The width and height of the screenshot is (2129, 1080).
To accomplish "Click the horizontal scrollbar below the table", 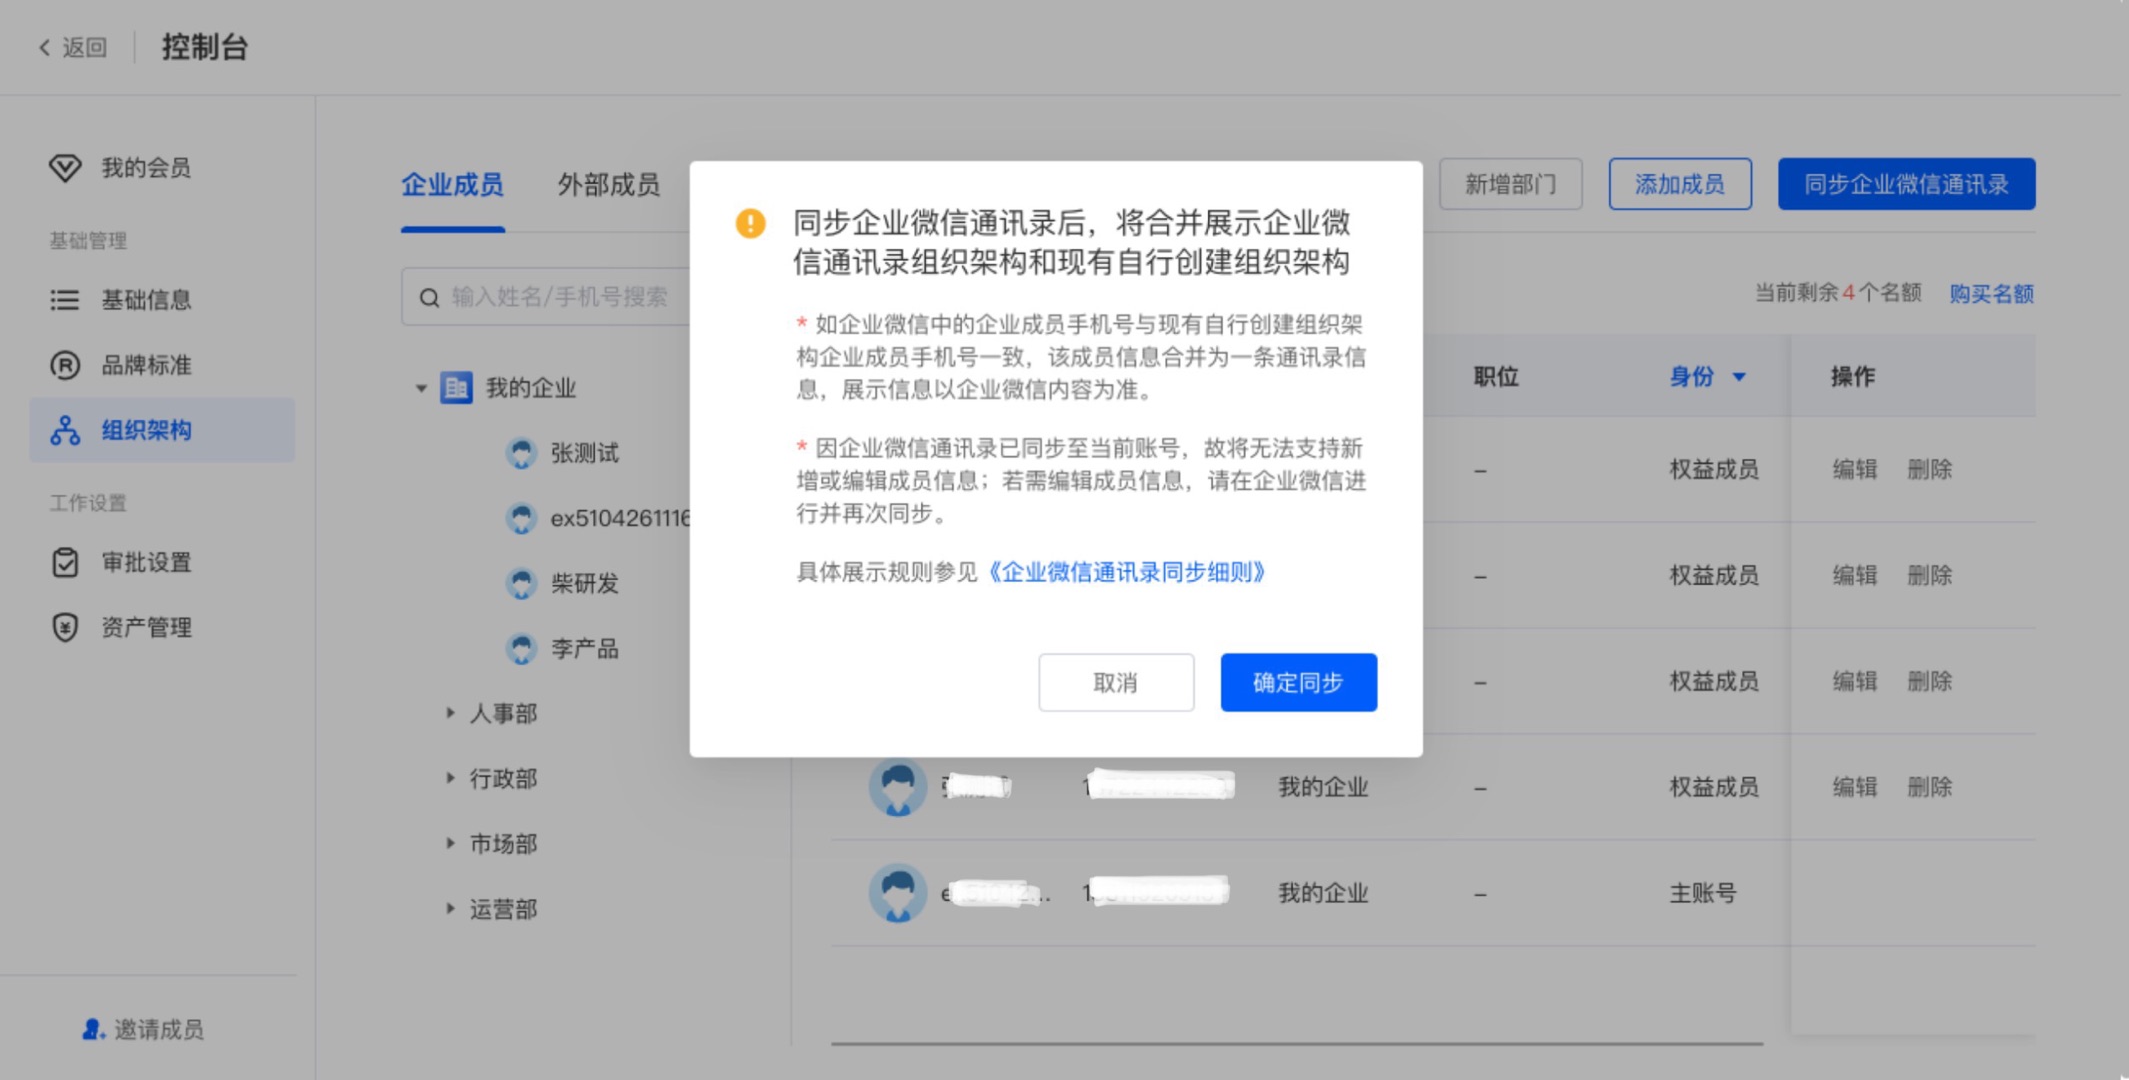I will pos(1296,1044).
